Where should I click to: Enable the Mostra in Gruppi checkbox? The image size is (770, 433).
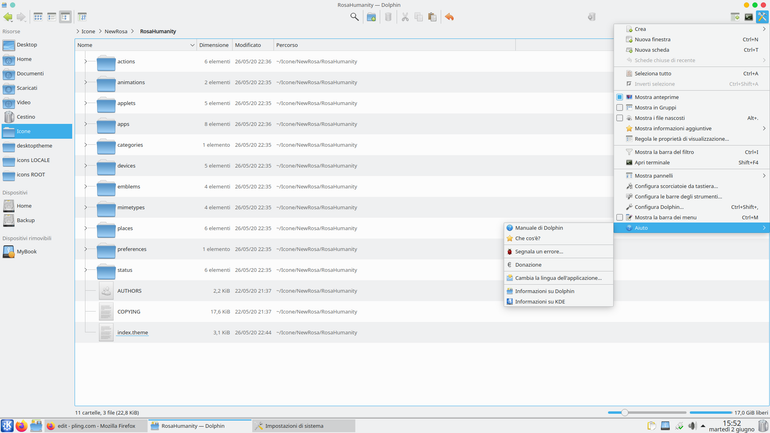coord(620,108)
